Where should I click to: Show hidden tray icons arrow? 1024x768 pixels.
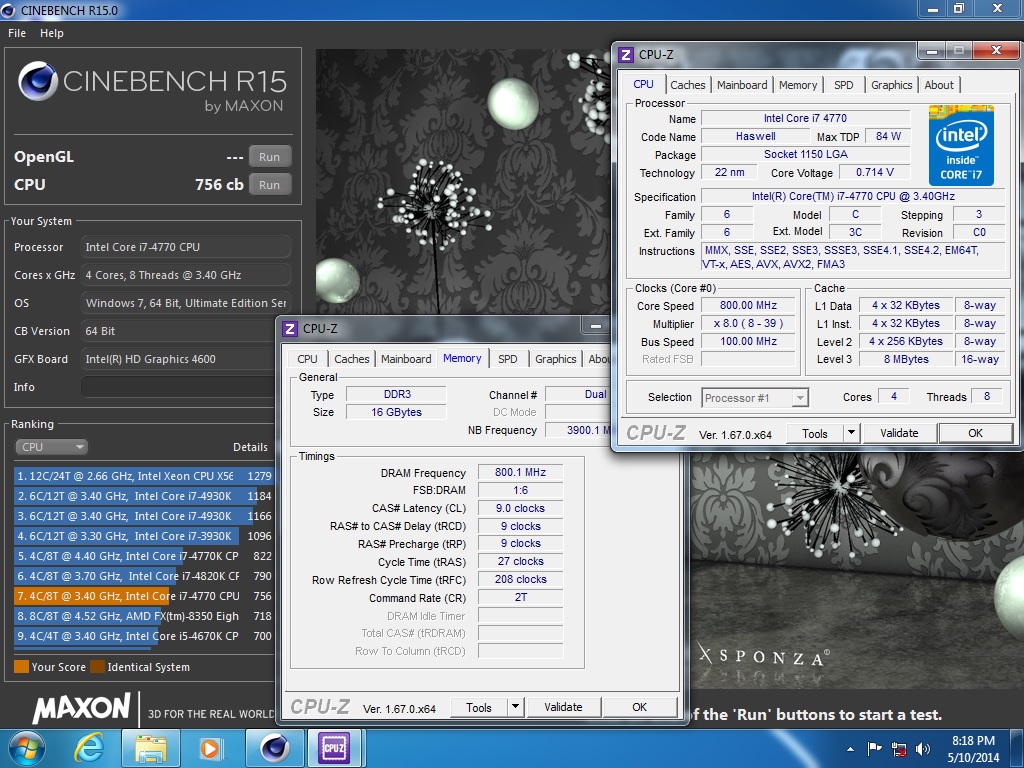coord(850,749)
